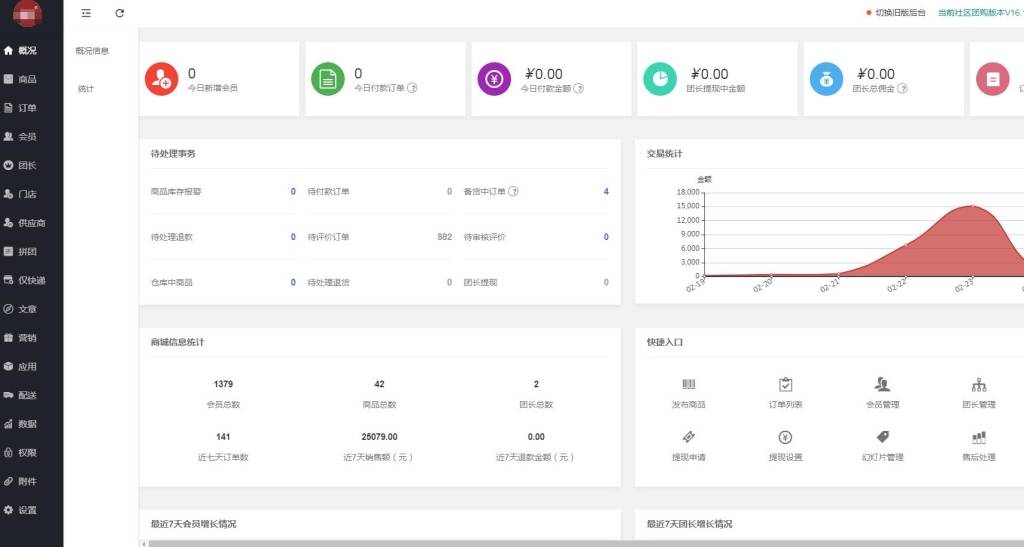This screenshot has height=547, width=1024.
Task: Click the blurred logo avatar at top left
Action: pyautogui.click(x=27, y=14)
